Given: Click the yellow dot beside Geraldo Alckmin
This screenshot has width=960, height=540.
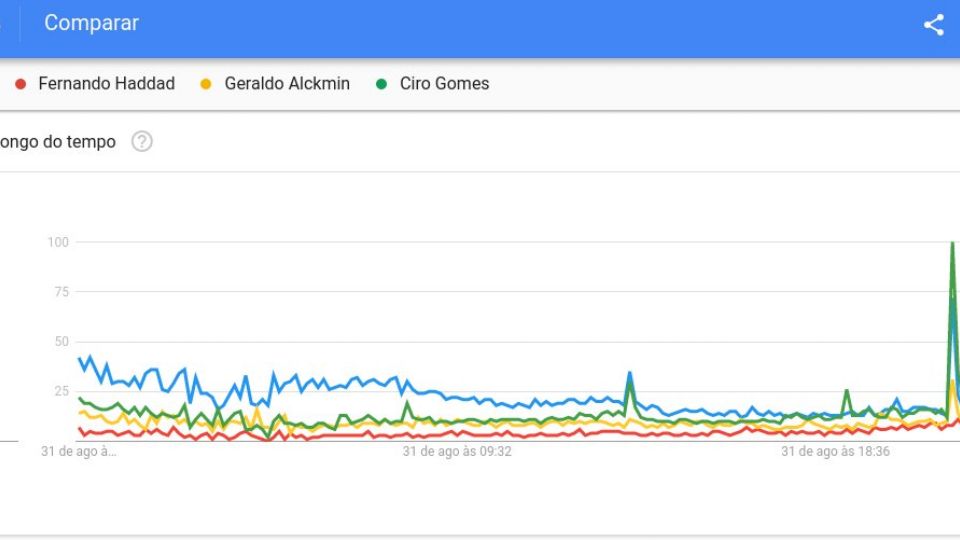Looking at the screenshot, I should (206, 84).
